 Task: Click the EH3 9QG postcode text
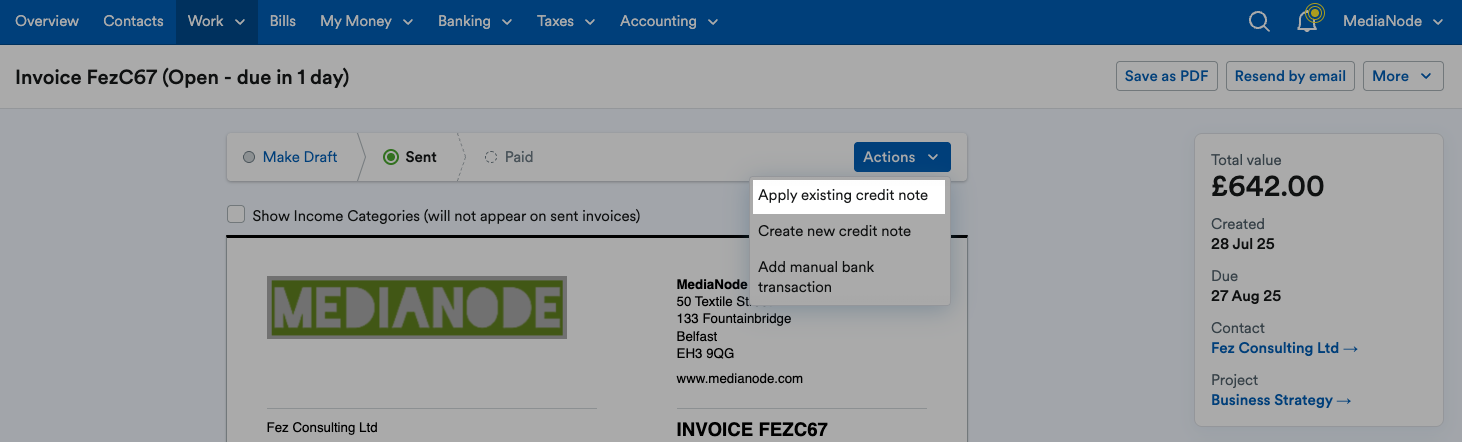(706, 353)
